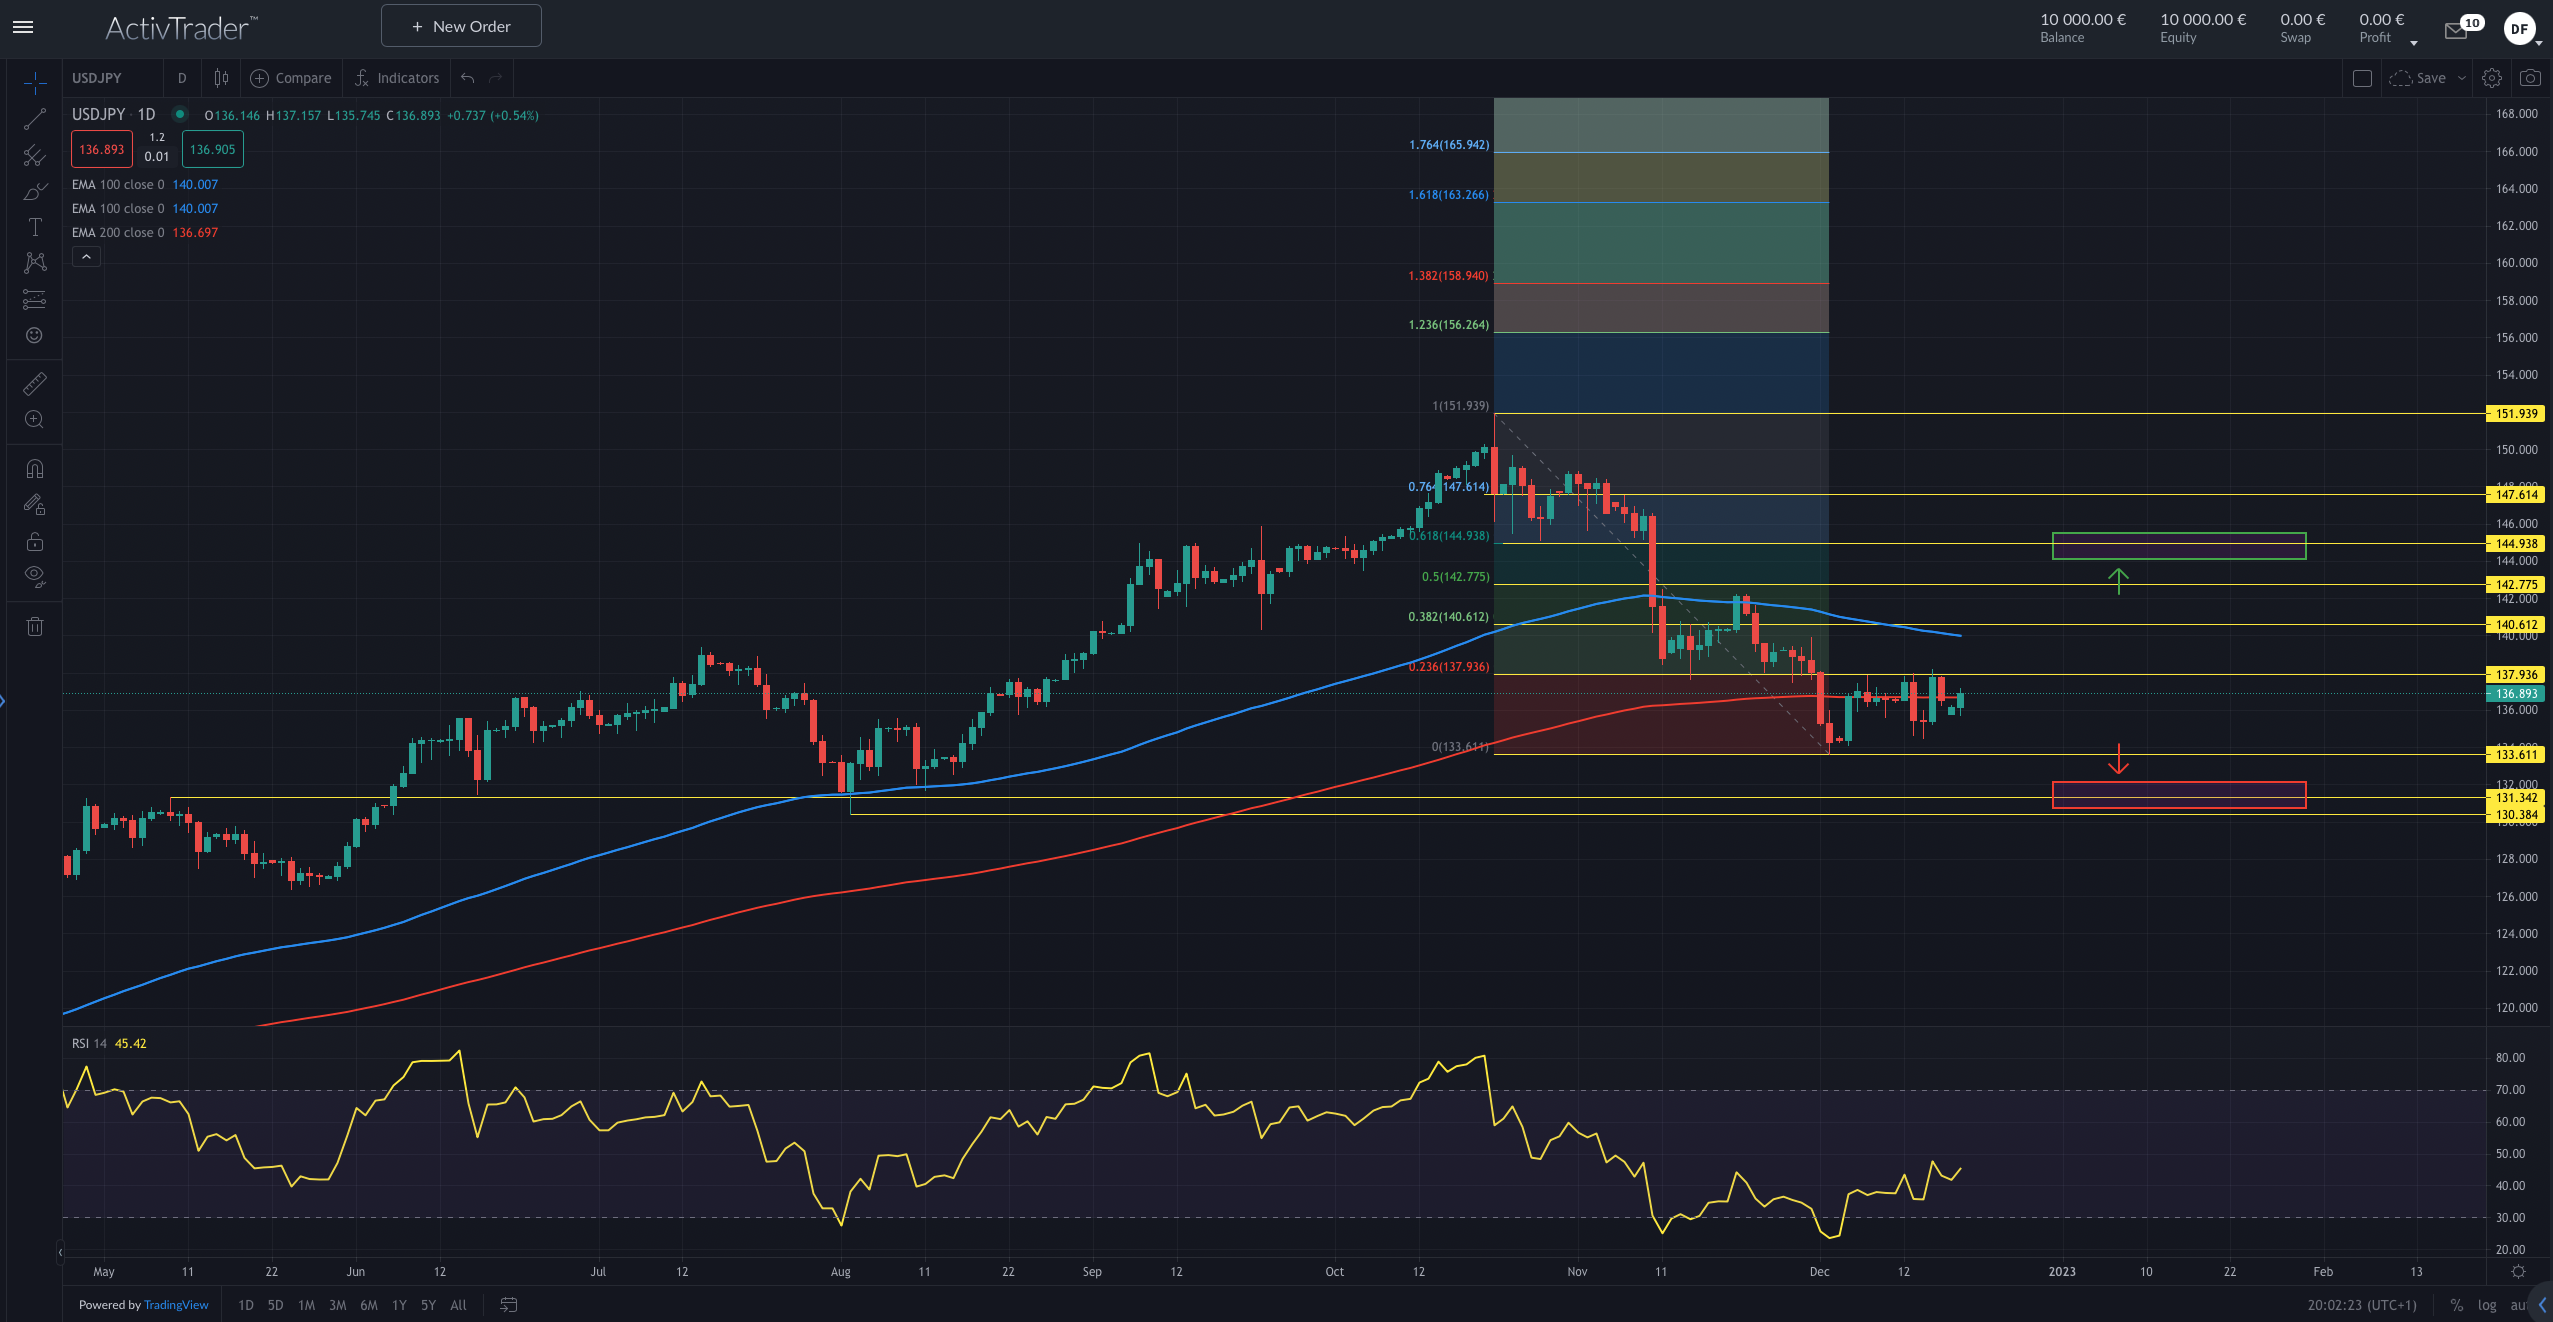Open the TradingView link
This screenshot has height=1322, width=2553.
(x=175, y=1305)
